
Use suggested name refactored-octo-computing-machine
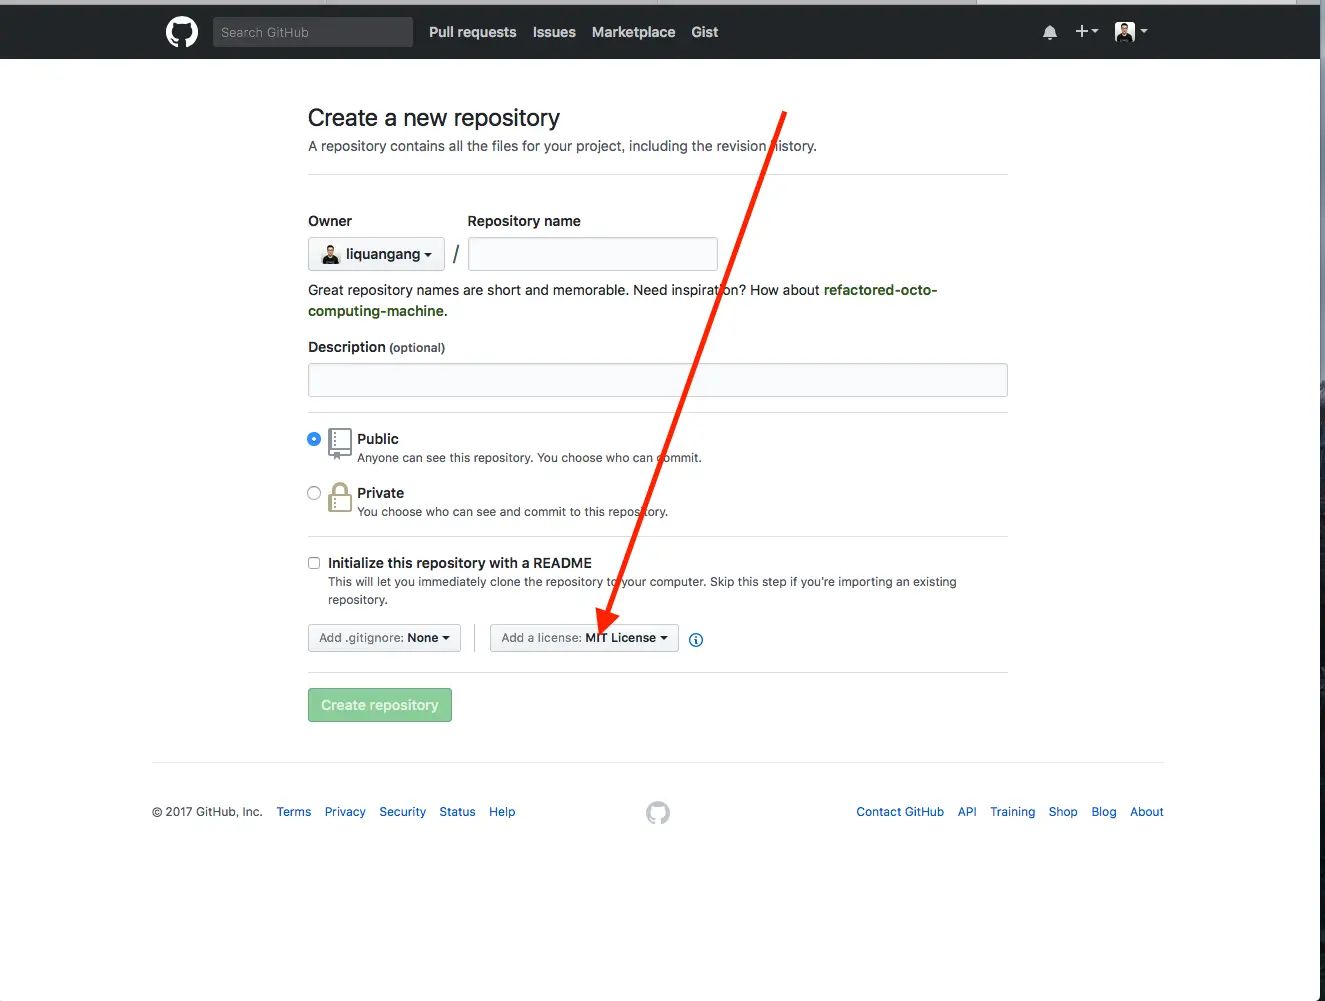(622, 300)
